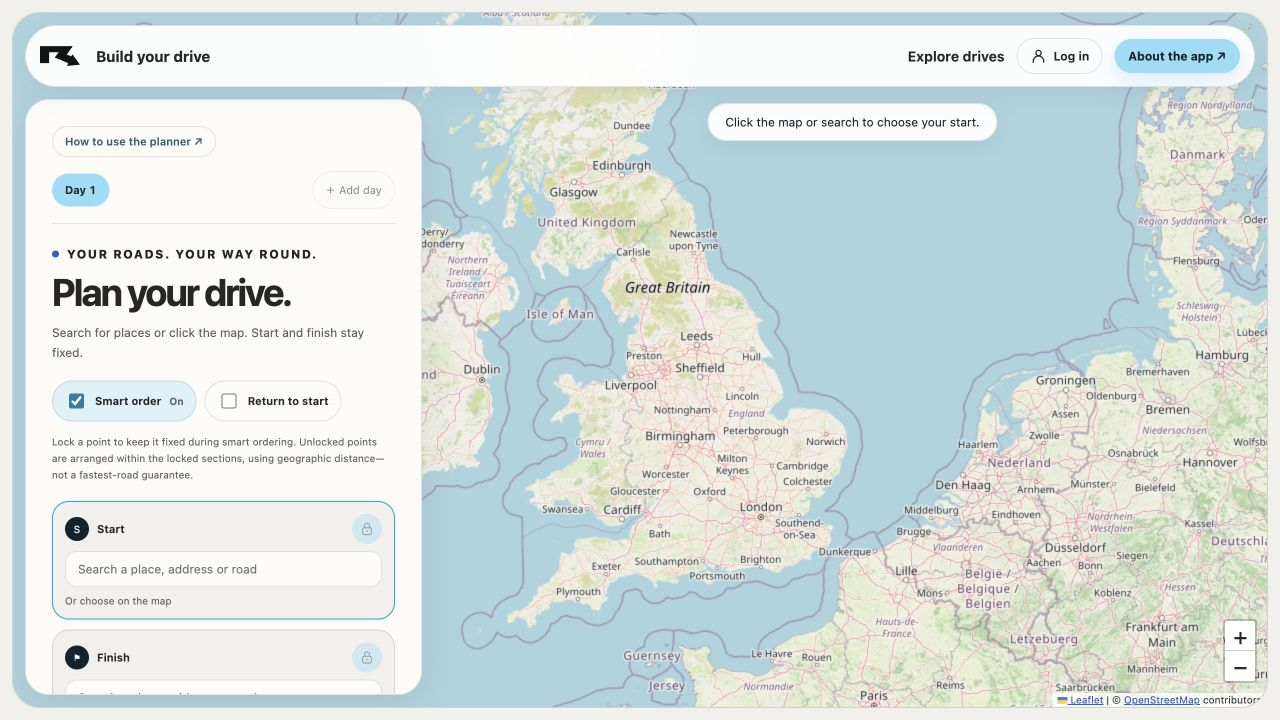Image resolution: width=1280 pixels, height=720 pixels.
Task: Click Sheffield on the map
Action: [x=700, y=367]
